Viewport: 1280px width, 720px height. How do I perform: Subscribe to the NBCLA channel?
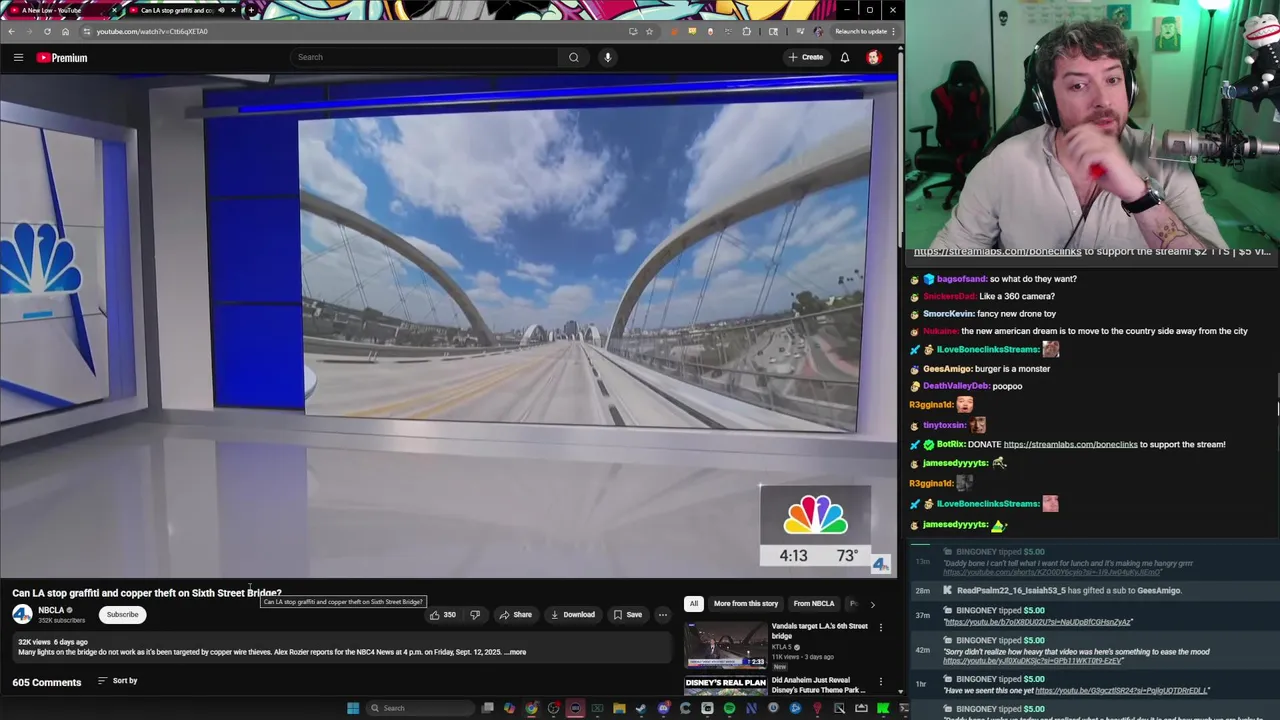(x=123, y=615)
